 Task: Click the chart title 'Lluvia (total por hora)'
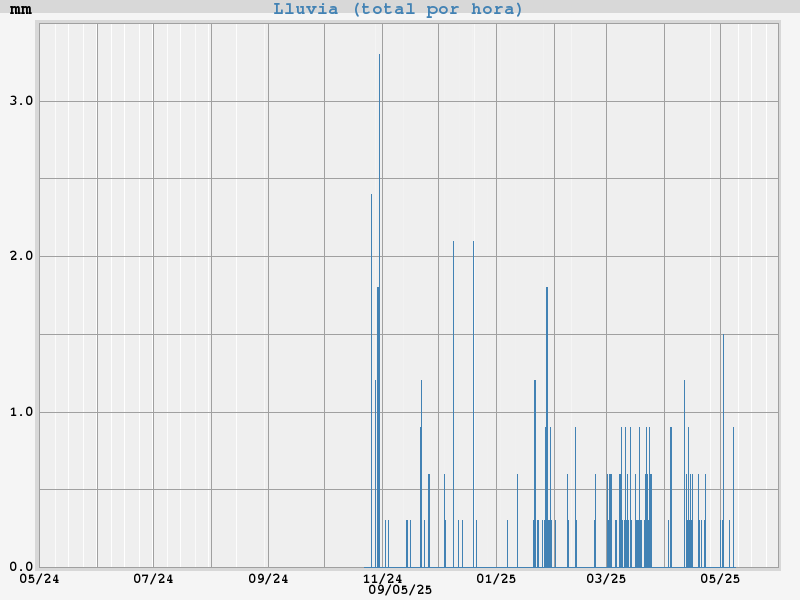pyautogui.click(x=397, y=9)
